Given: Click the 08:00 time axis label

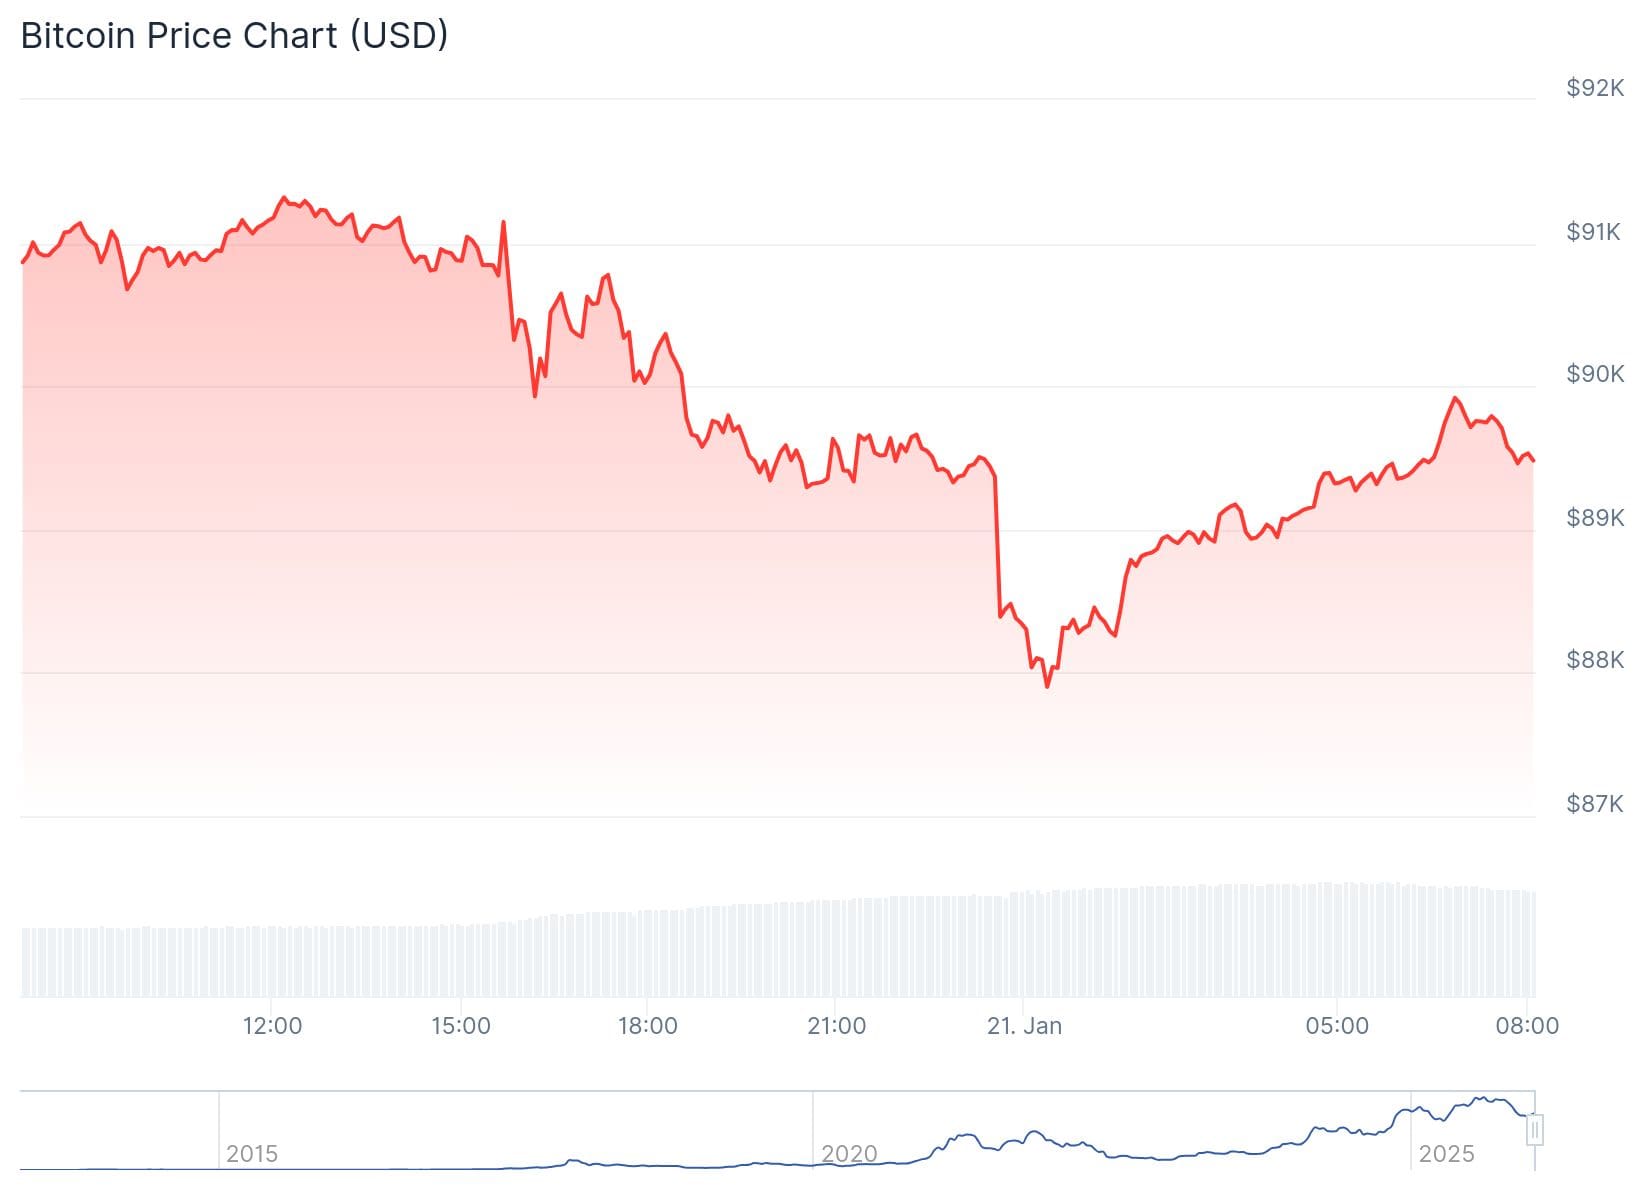Looking at the screenshot, I should 1527,1026.
